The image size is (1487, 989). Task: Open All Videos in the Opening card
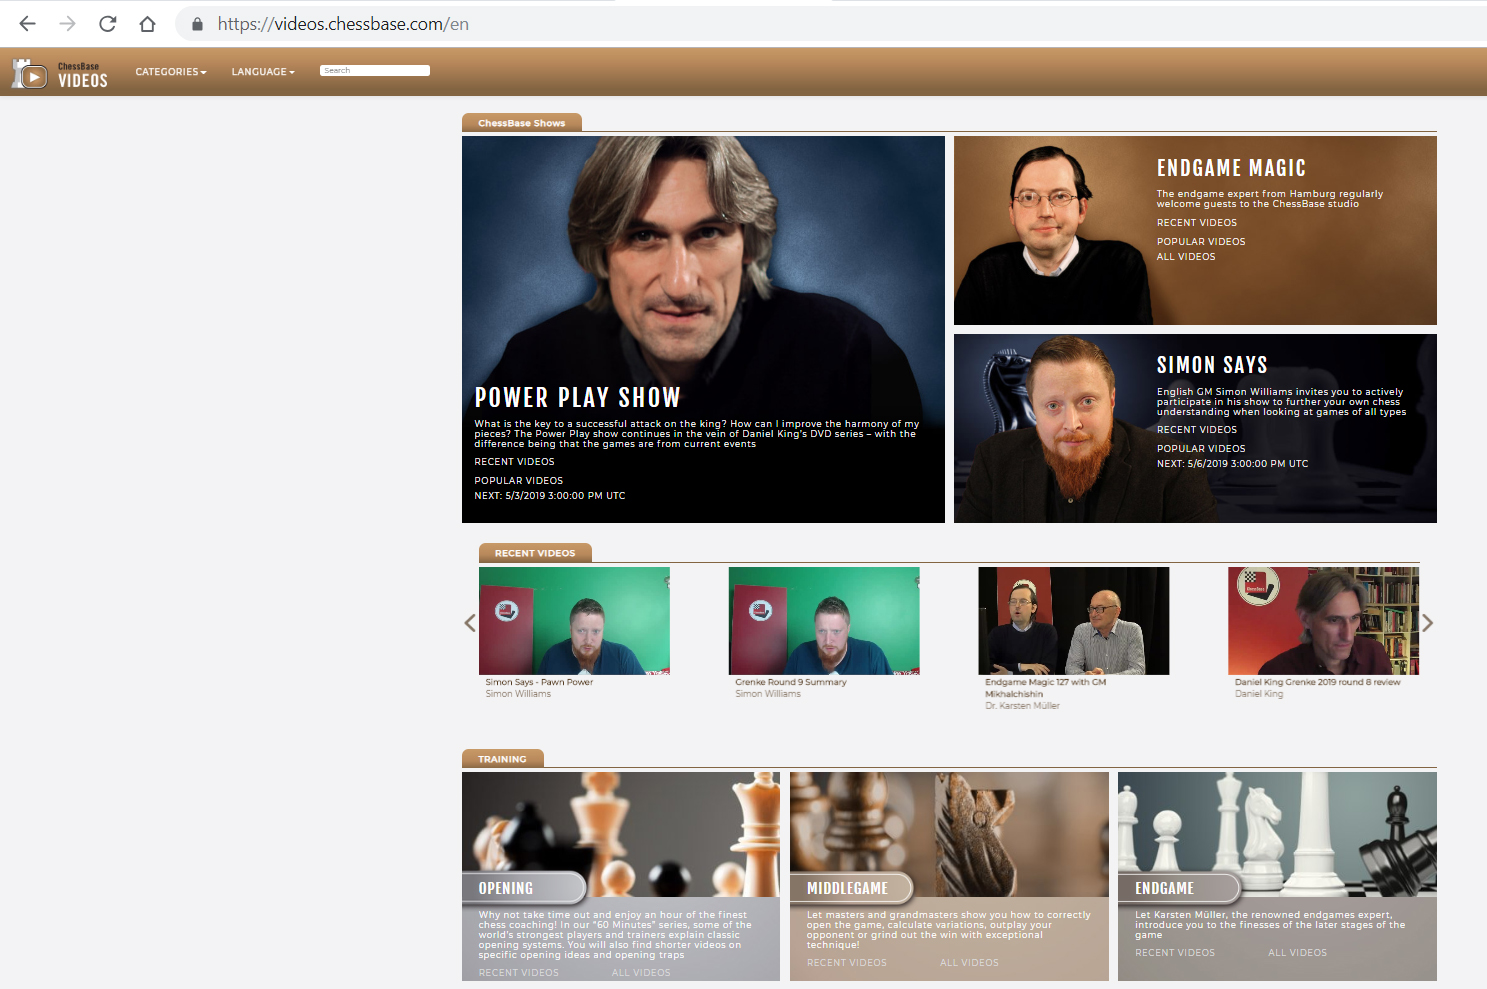tap(641, 973)
